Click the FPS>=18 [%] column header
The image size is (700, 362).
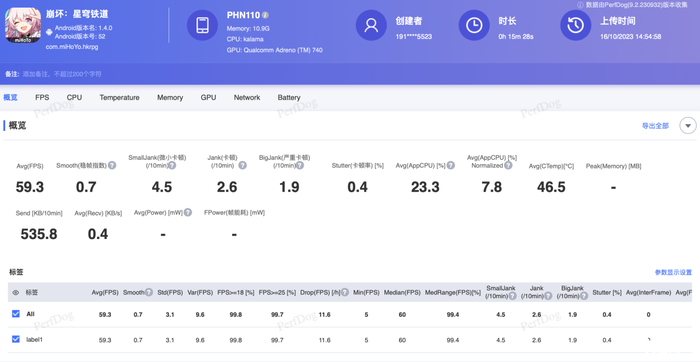236,292
